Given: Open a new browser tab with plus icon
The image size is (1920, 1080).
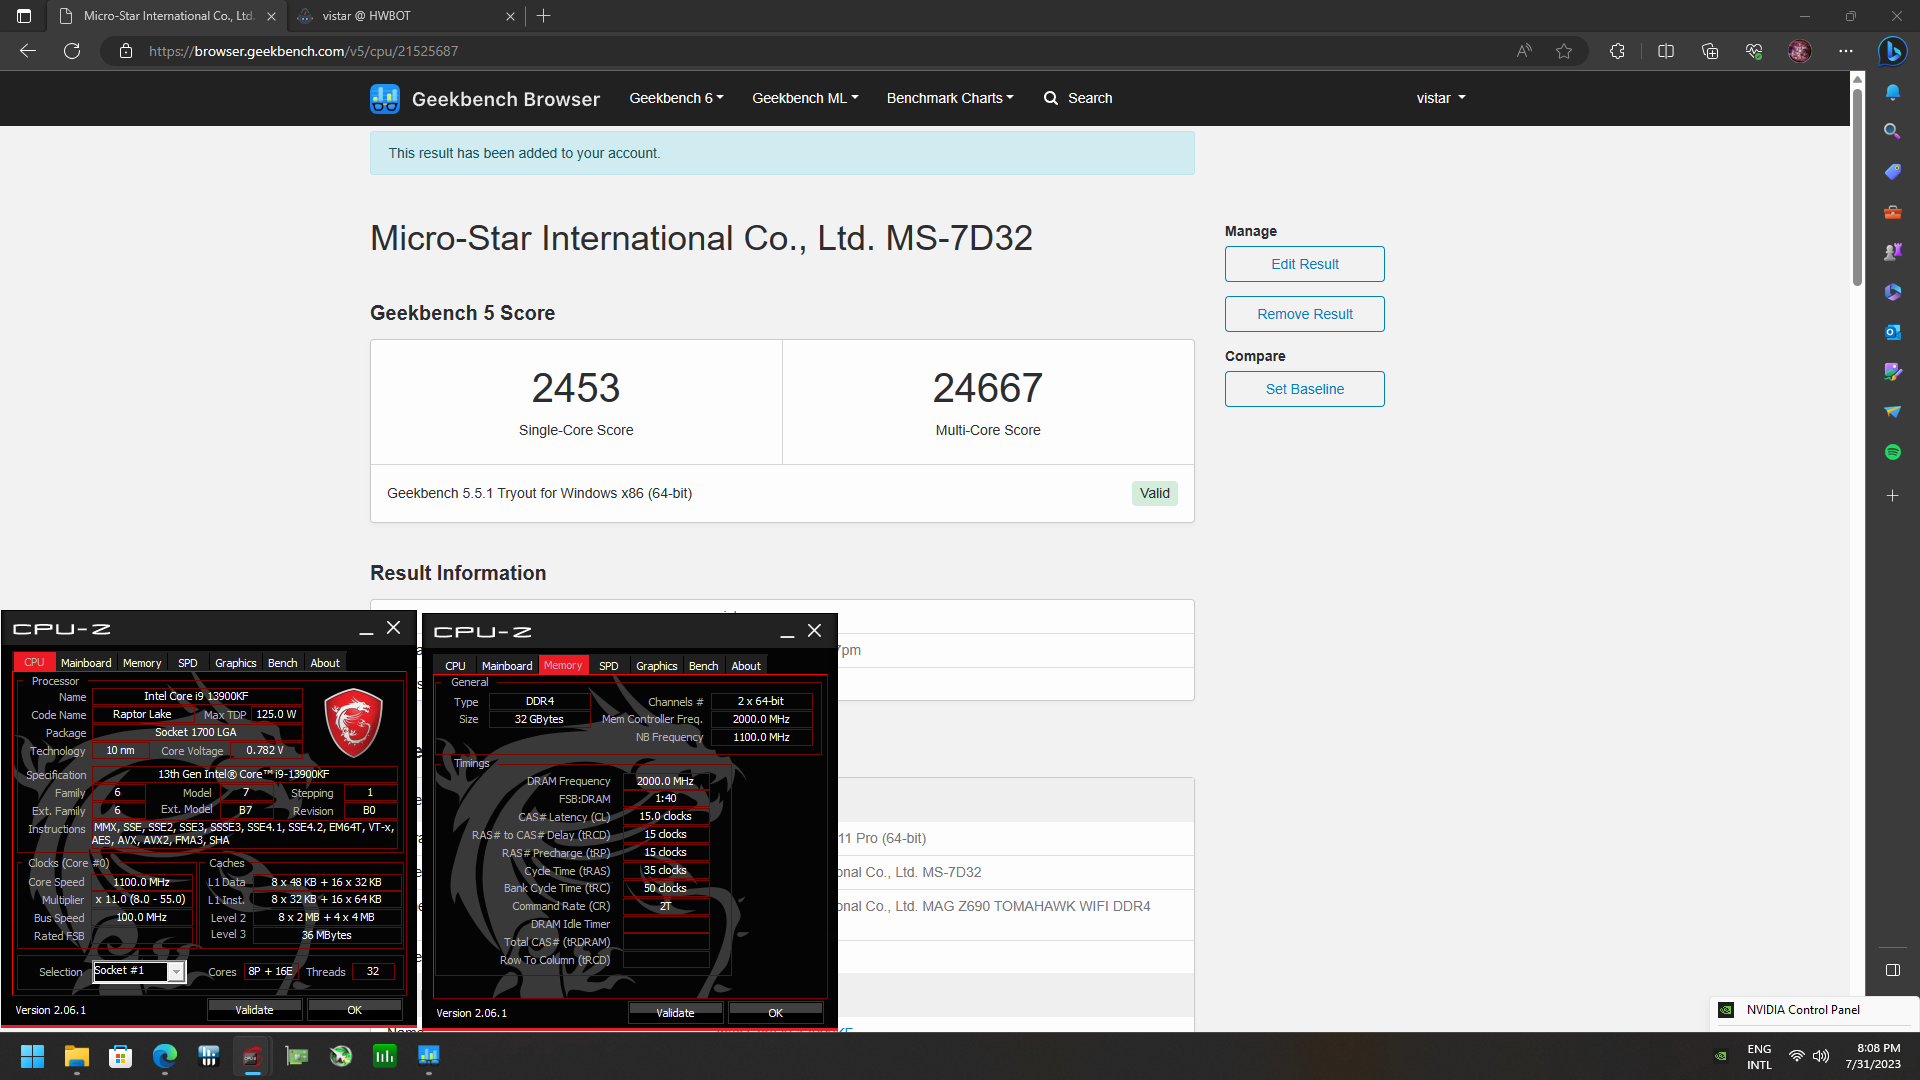Looking at the screenshot, I should click(x=544, y=16).
